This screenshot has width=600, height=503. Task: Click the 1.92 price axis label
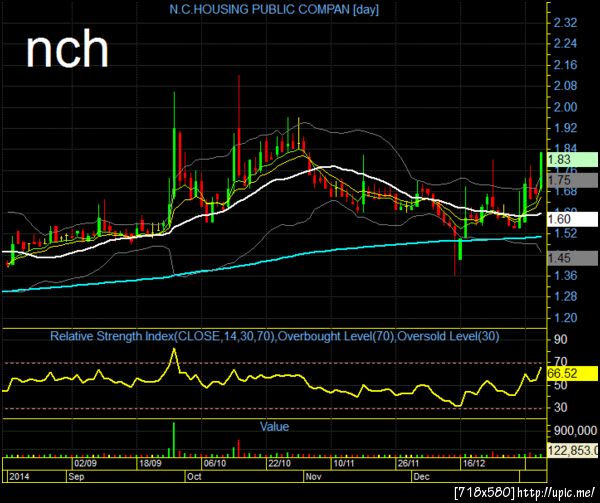(x=565, y=128)
